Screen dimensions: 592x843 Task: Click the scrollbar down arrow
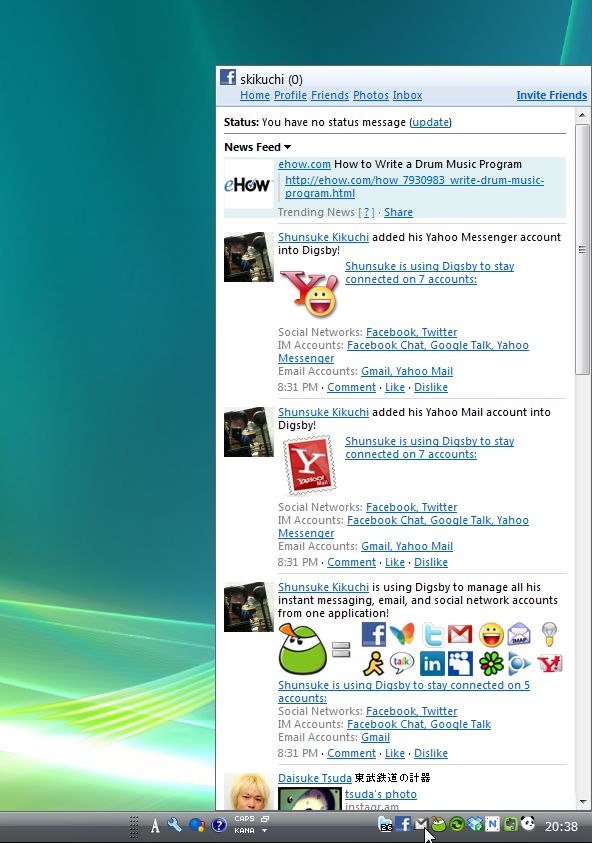click(x=582, y=803)
